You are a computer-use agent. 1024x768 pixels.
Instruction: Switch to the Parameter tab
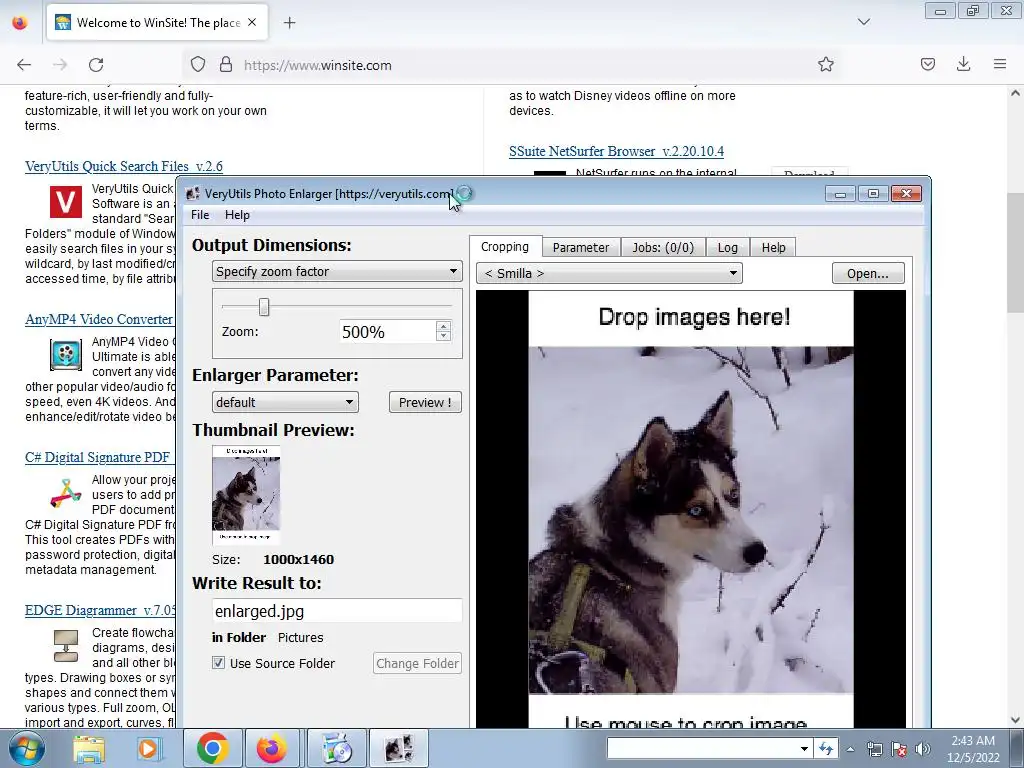click(581, 248)
